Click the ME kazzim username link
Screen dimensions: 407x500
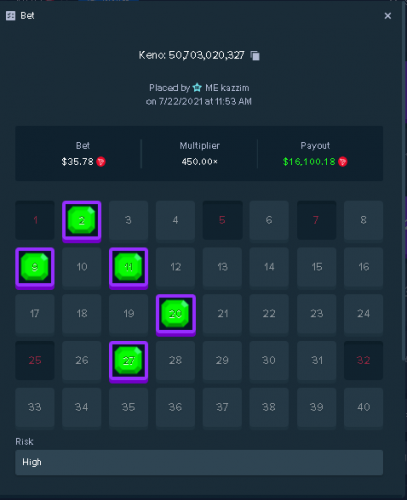(227, 88)
